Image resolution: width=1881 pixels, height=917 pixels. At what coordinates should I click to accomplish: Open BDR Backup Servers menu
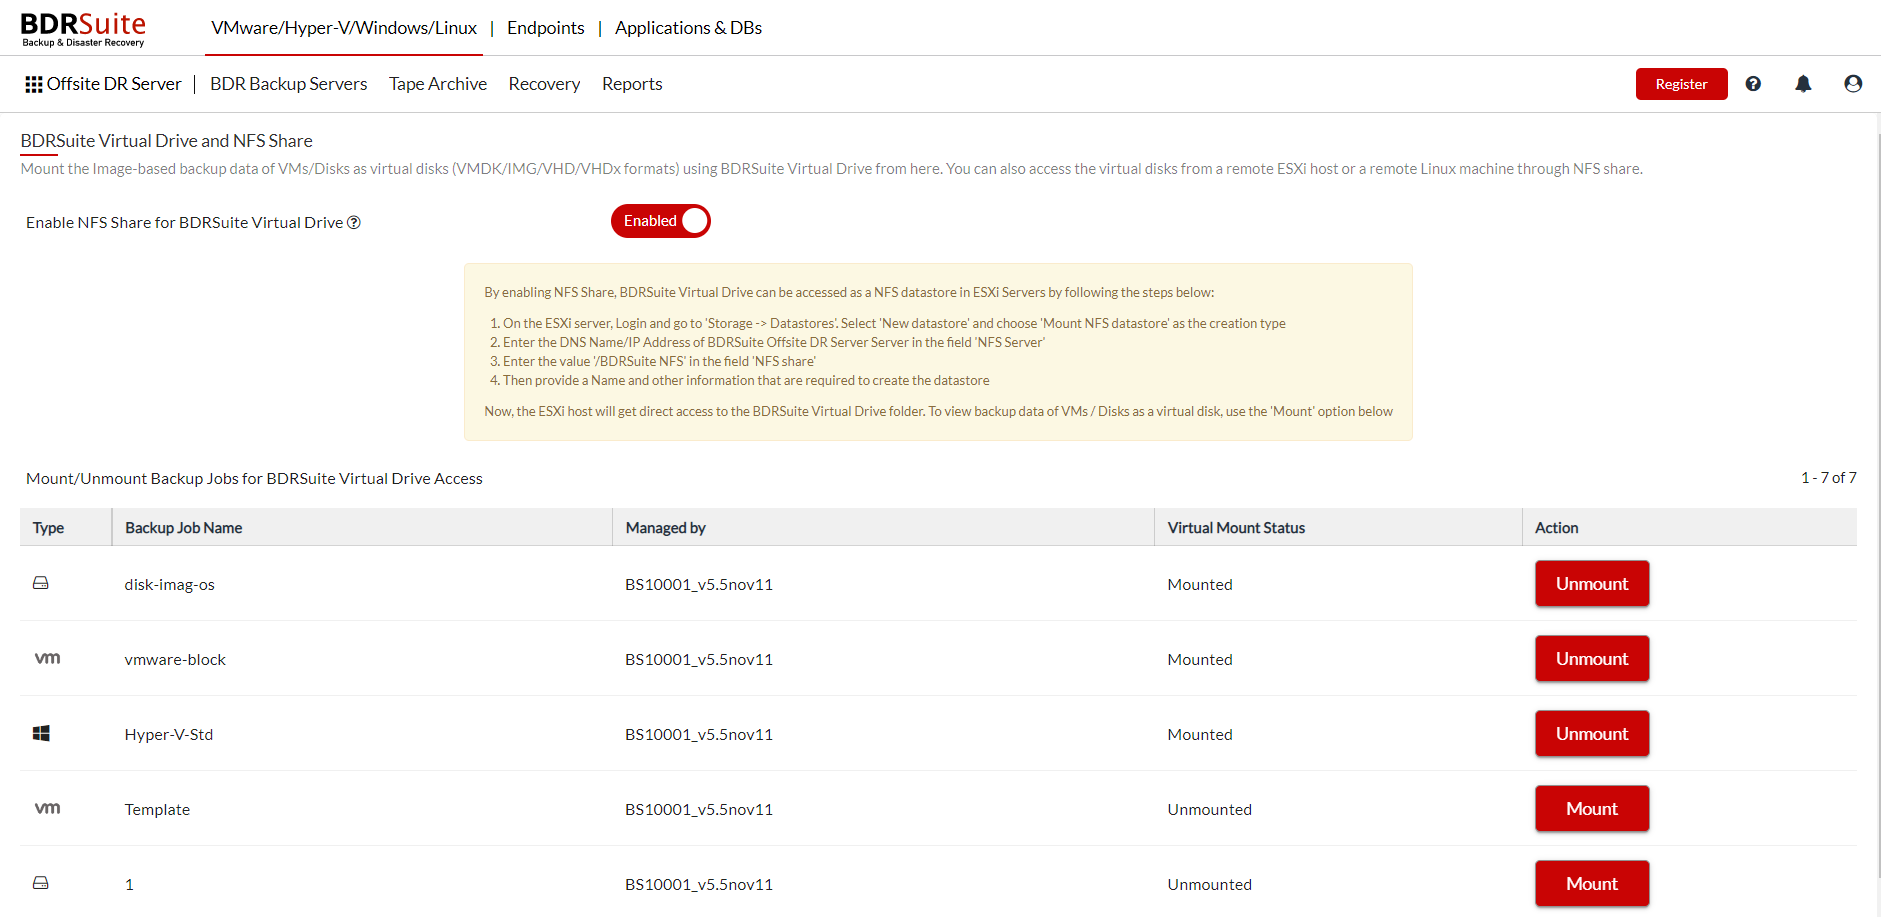(289, 84)
